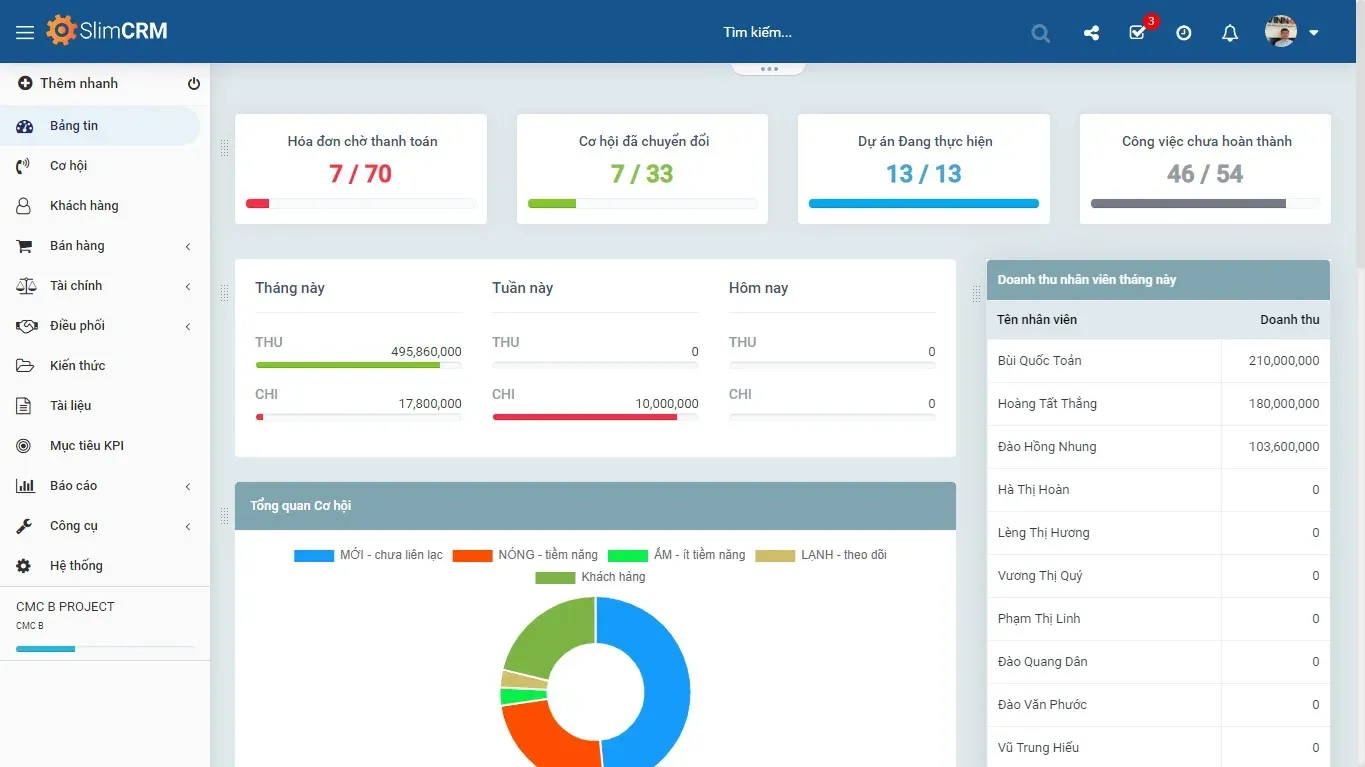Select Kiến thức in the sidebar

[x=77, y=366]
